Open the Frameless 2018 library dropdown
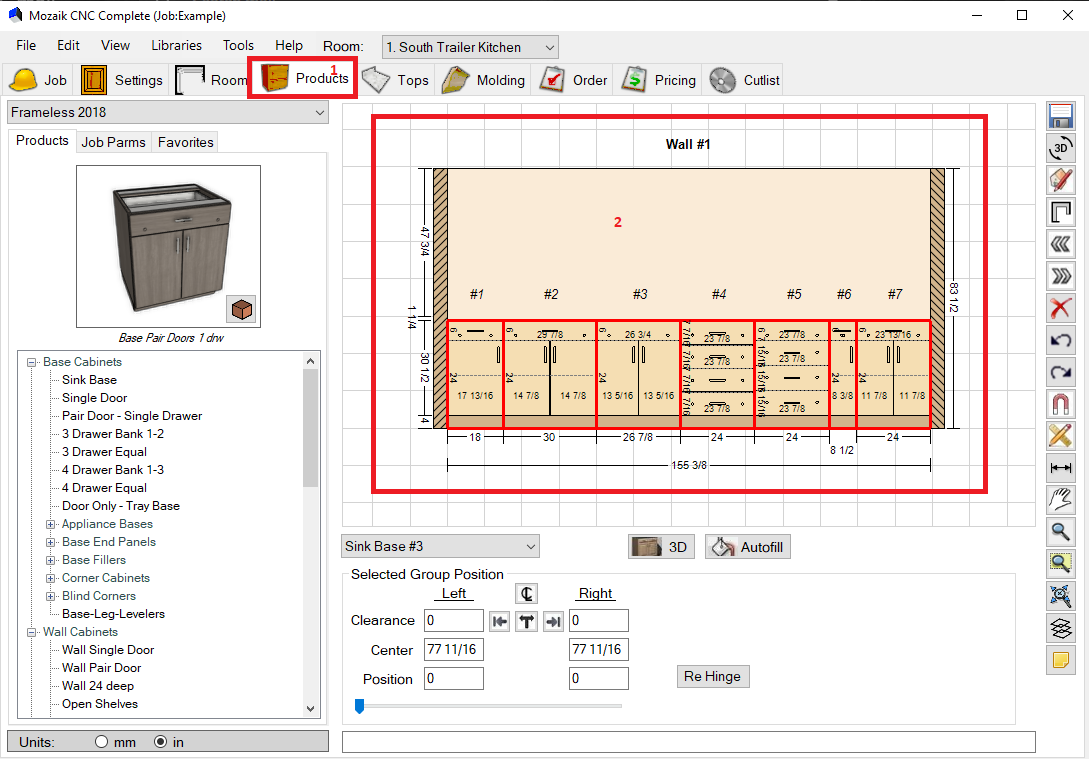The image size is (1089, 759). click(x=167, y=112)
